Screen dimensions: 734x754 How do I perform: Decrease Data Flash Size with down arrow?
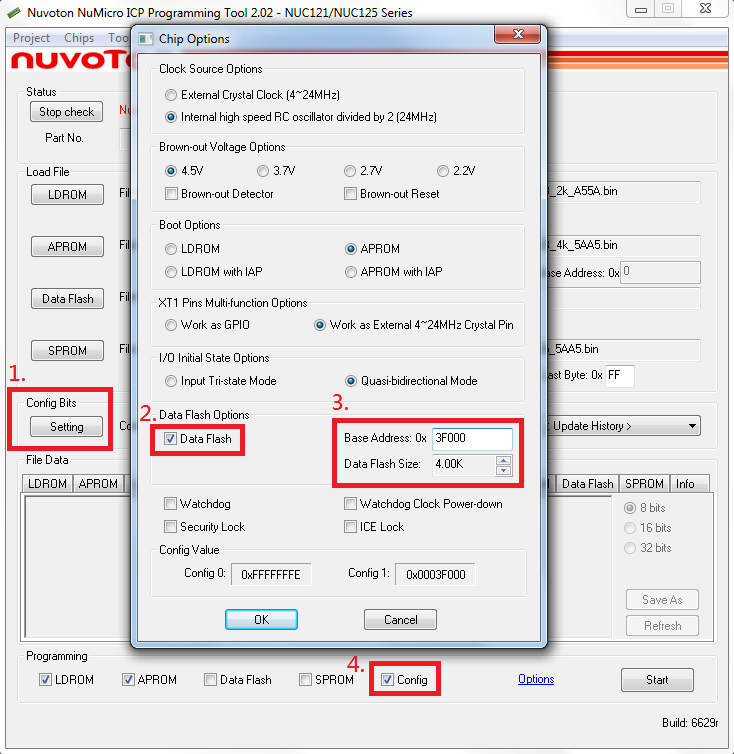(x=504, y=470)
